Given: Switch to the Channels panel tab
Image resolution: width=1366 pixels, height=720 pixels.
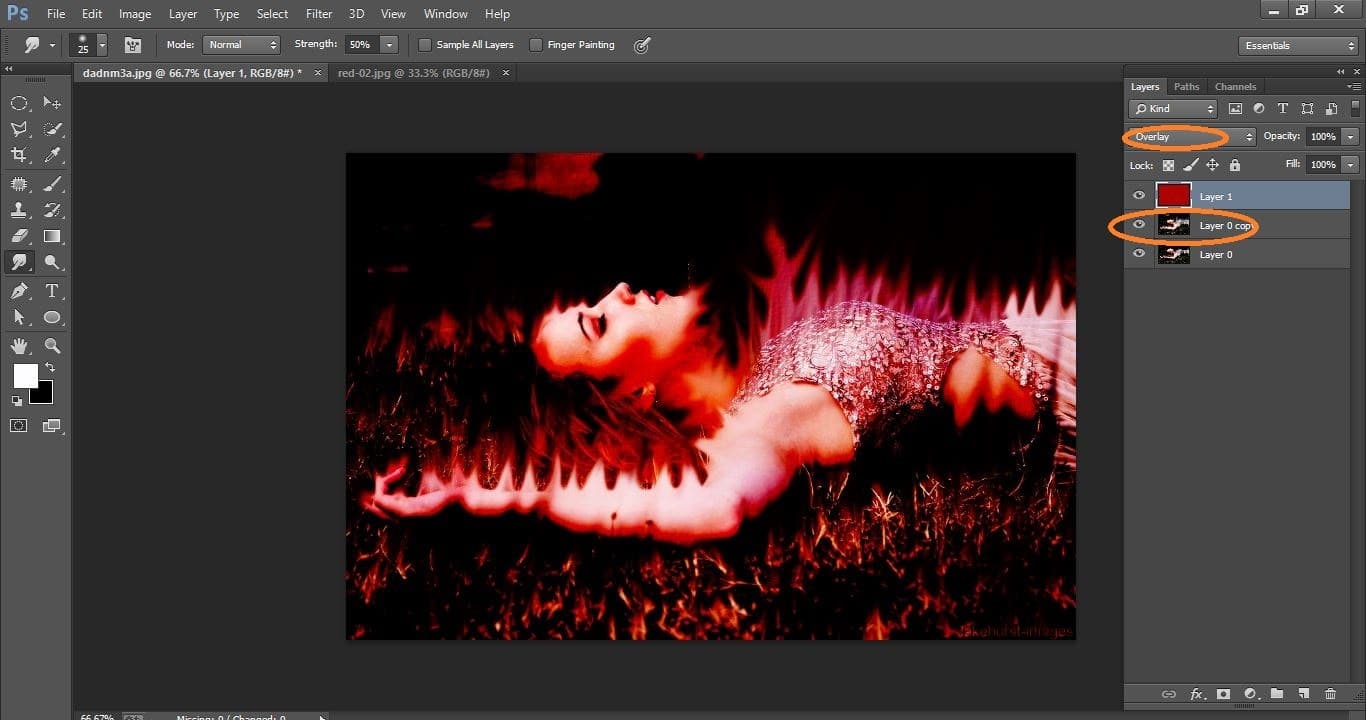Looking at the screenshot, I should [x=1235, y=87].
